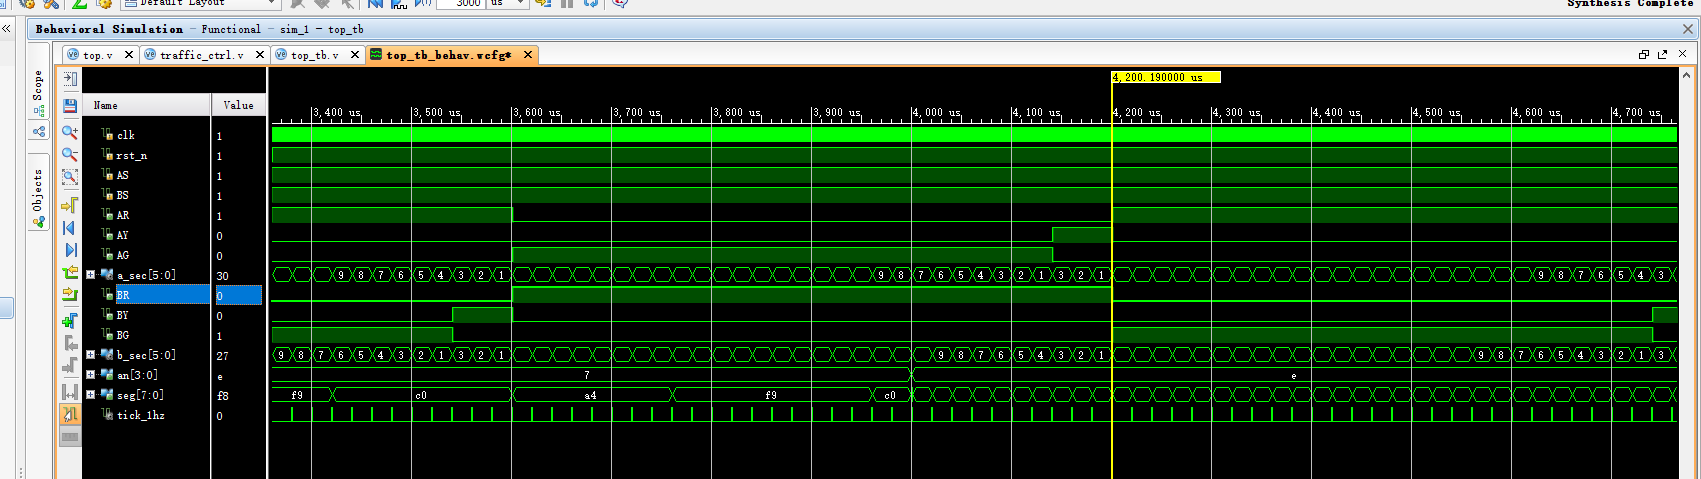
Task: Close the Behavioral Simulation panel
Action: tap(1688, 29)
